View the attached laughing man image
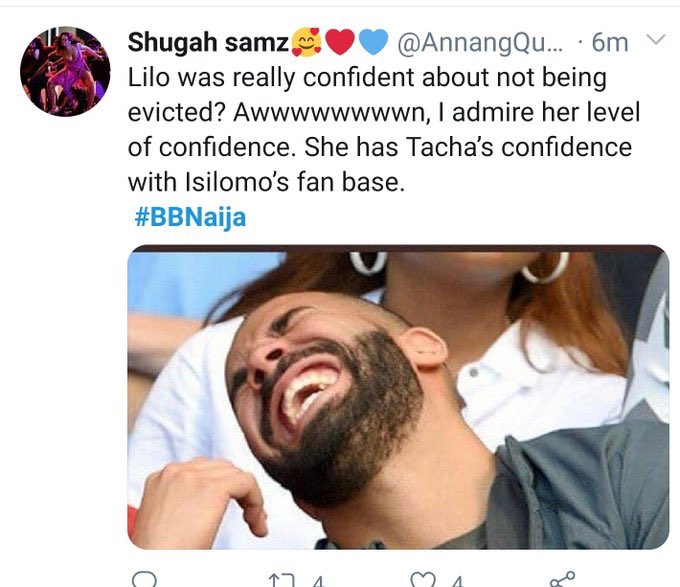 pyautogui.click(x=398, y=398)
